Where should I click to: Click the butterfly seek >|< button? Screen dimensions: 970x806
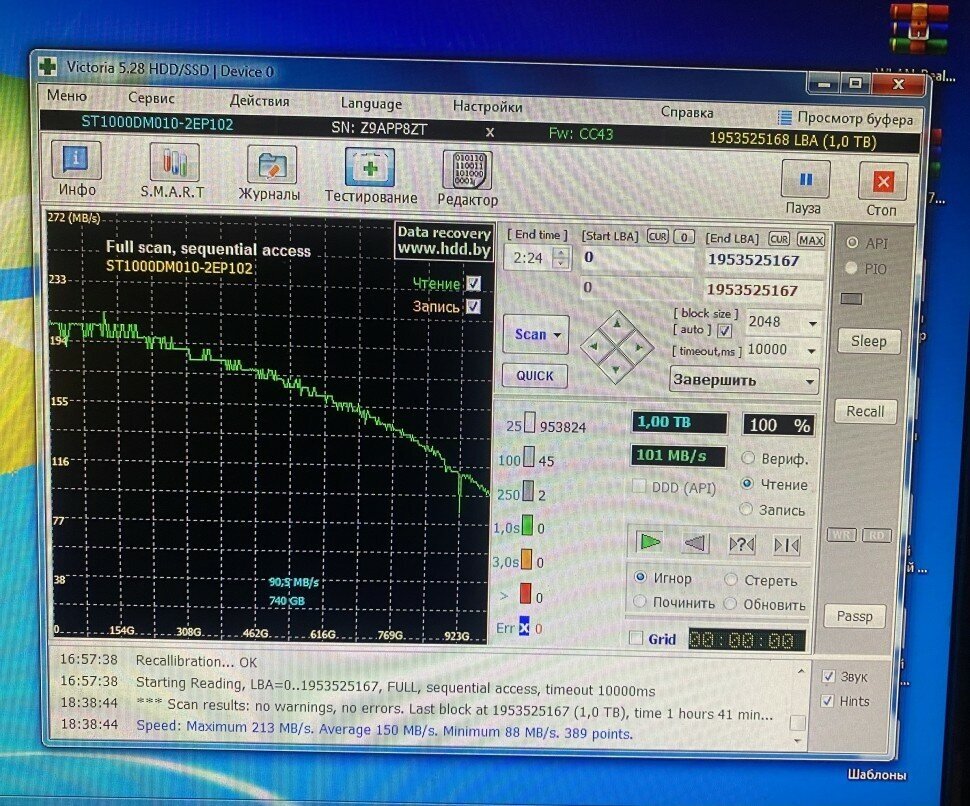click(x=787, y=546)
